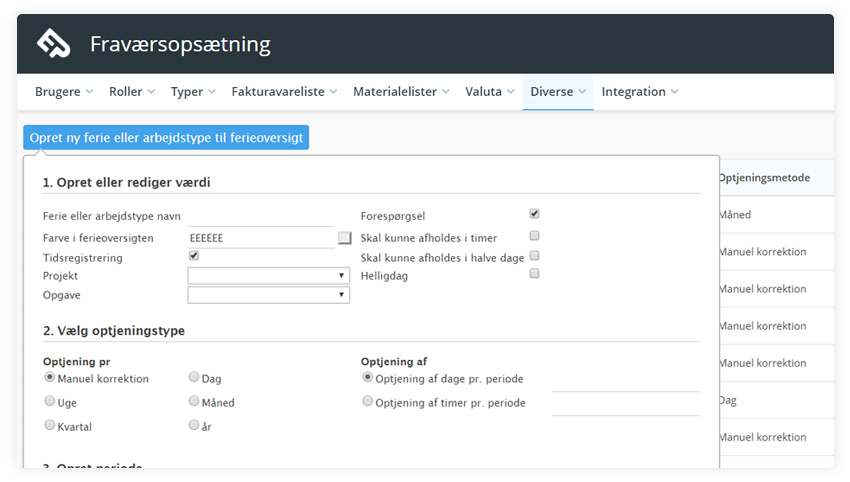
Task: Click the EEEEEE color value field
Action: (x=261, y=238)
